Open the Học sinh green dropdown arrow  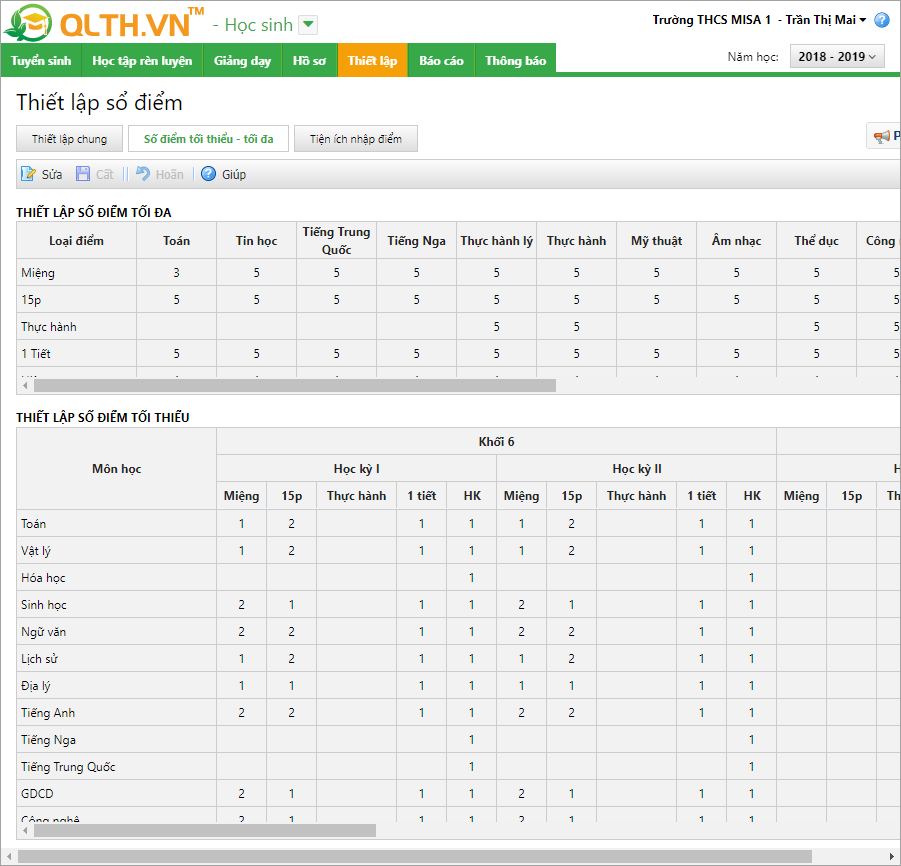(x=309, y=25)
